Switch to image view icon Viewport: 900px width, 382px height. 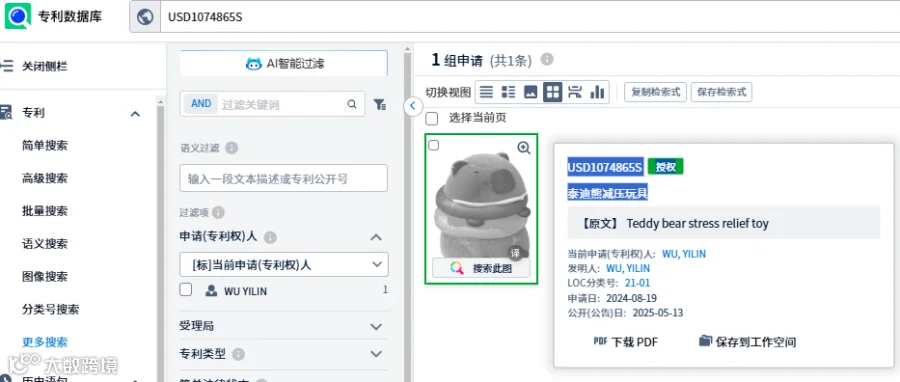[530, 92]
